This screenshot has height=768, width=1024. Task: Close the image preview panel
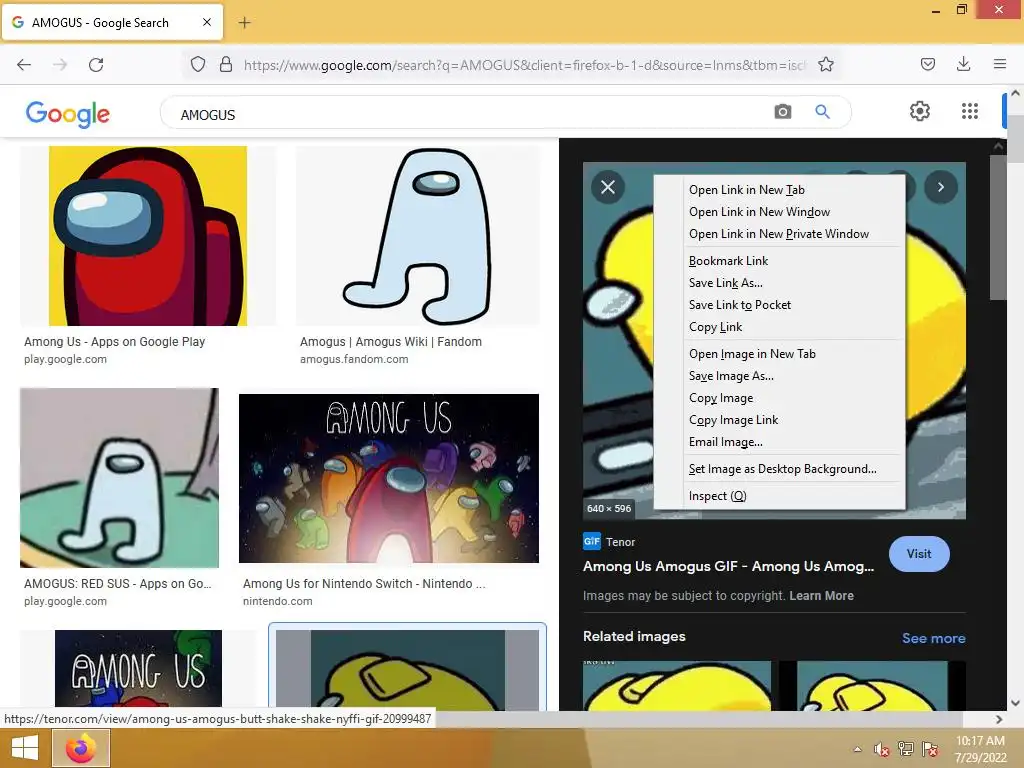pos(608,187)
